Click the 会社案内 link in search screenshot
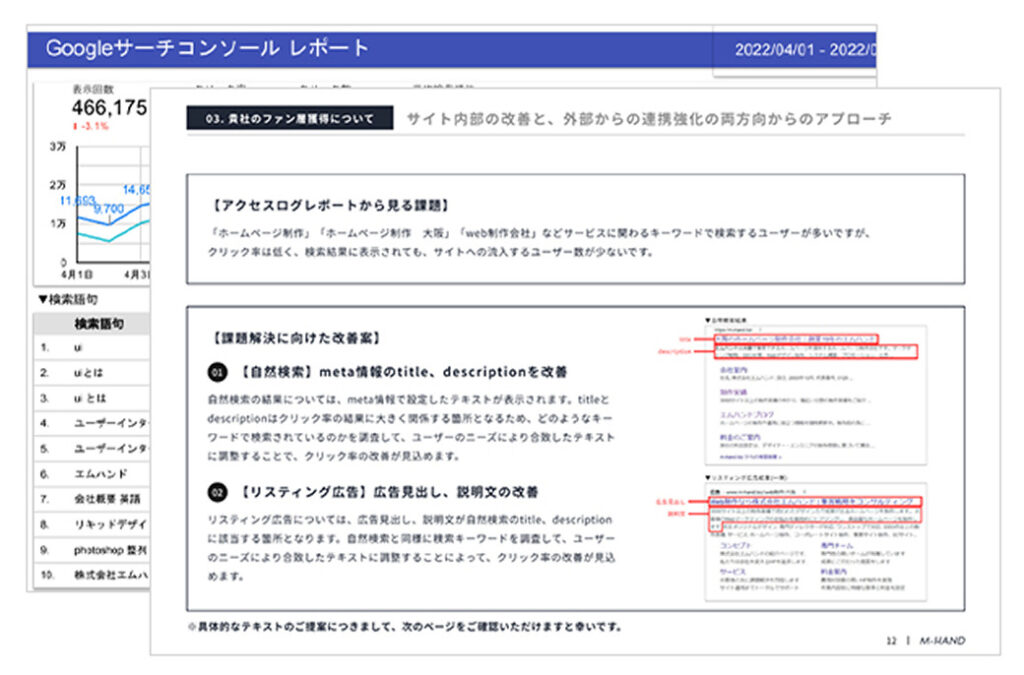 [x=733, y=370]
